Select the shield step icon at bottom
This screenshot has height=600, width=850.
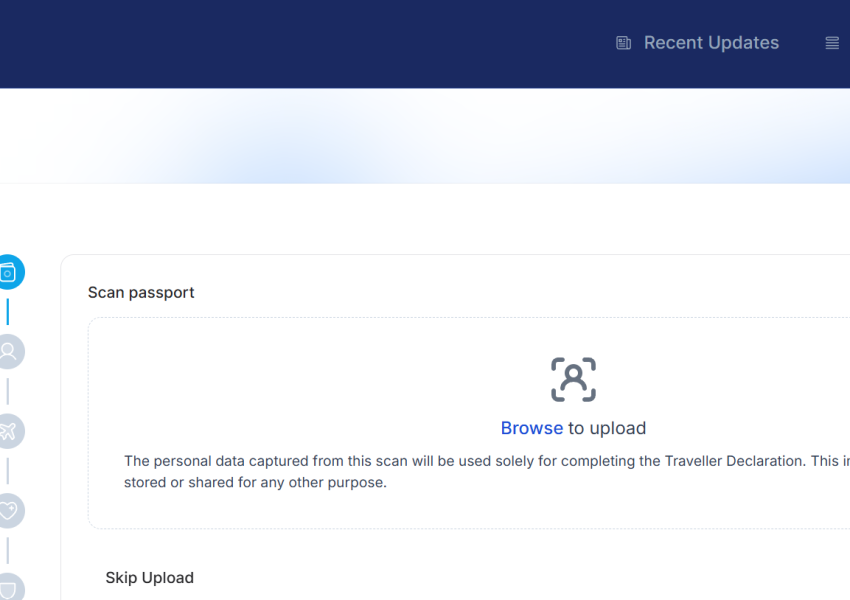coord(9,586)
